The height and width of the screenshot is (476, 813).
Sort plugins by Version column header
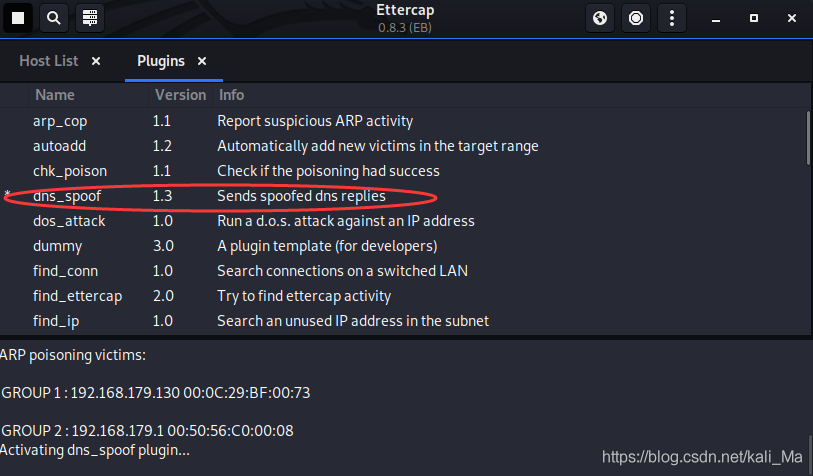[x=180, y=95]
